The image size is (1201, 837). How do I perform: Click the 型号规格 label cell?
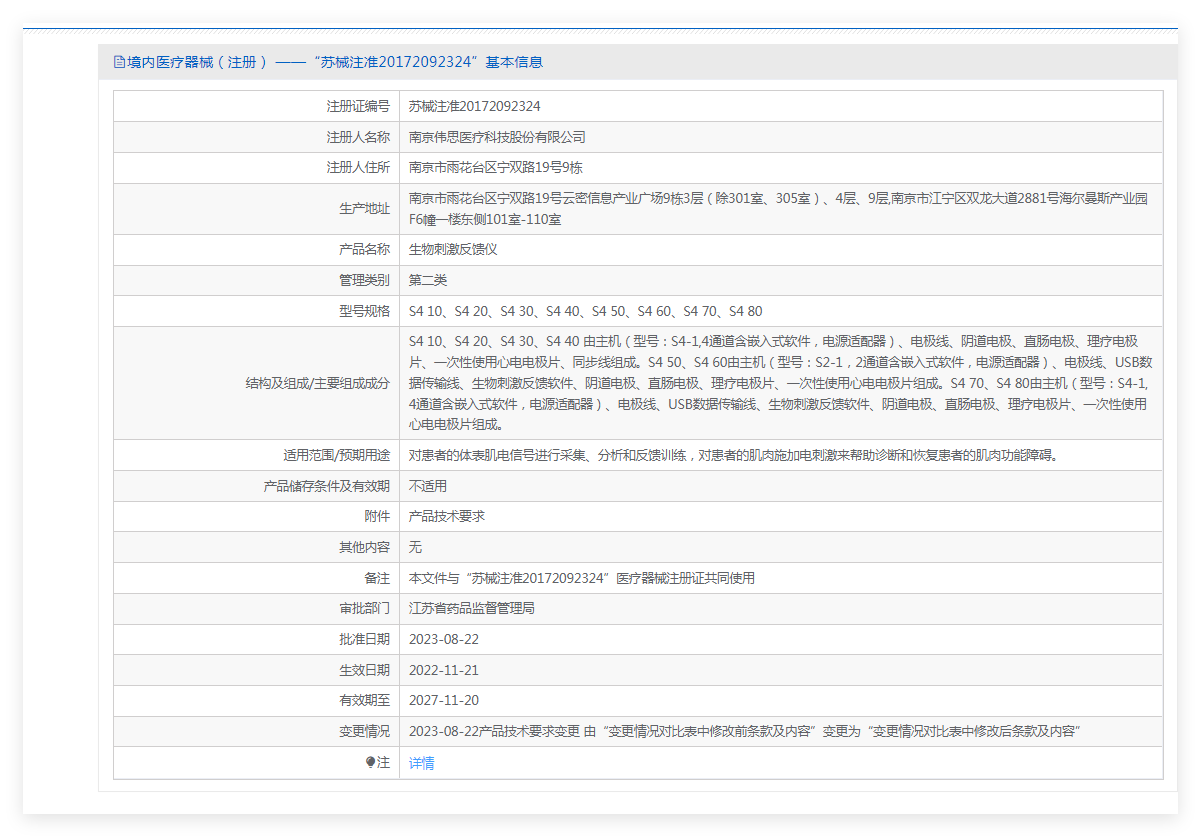(x=256, y=312)
